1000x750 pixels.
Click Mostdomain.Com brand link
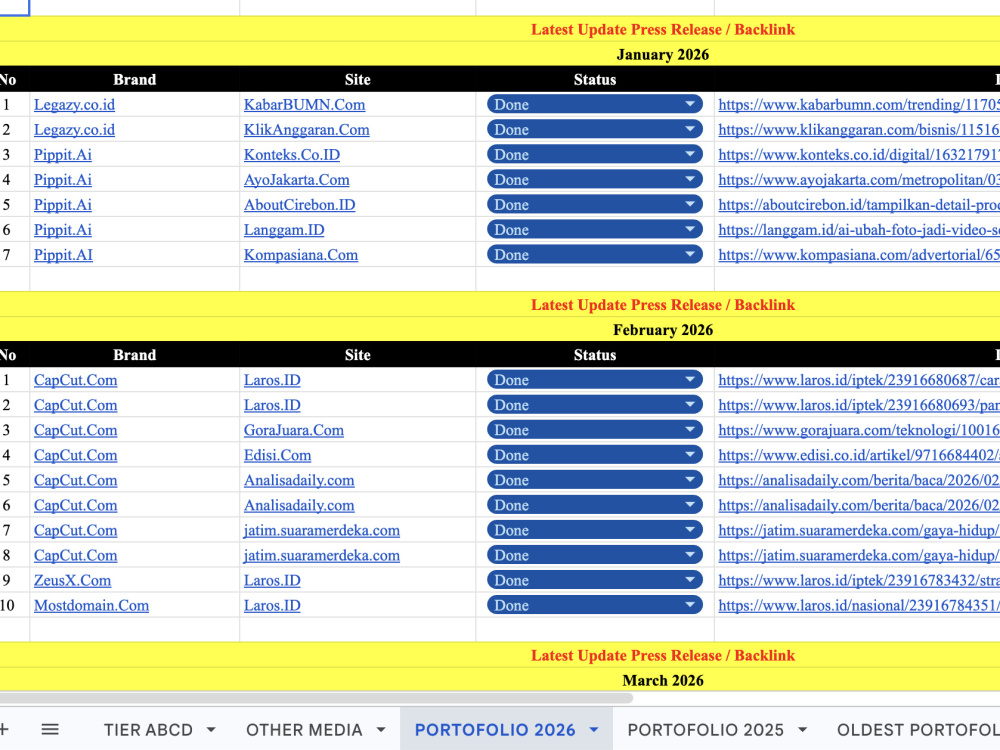(x=91, y=605)
